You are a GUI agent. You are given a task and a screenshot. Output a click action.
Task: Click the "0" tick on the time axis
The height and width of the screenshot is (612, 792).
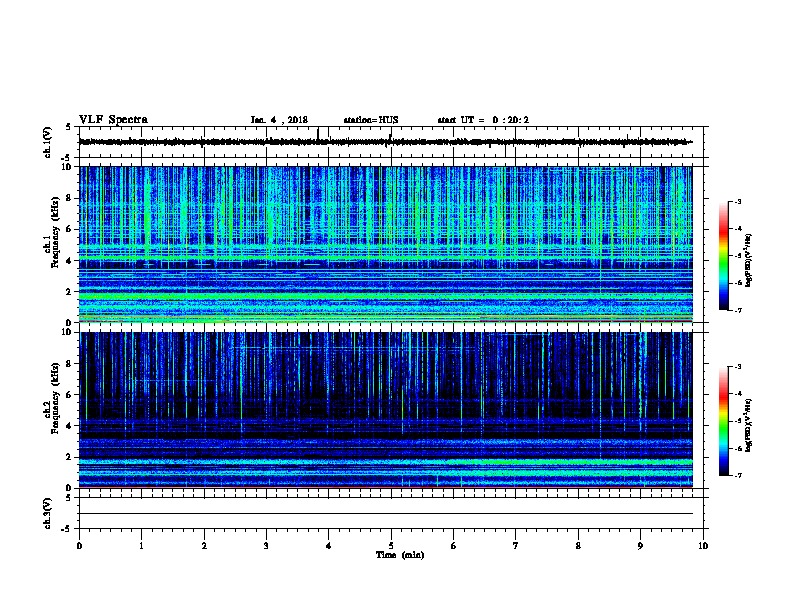[79, 546]
